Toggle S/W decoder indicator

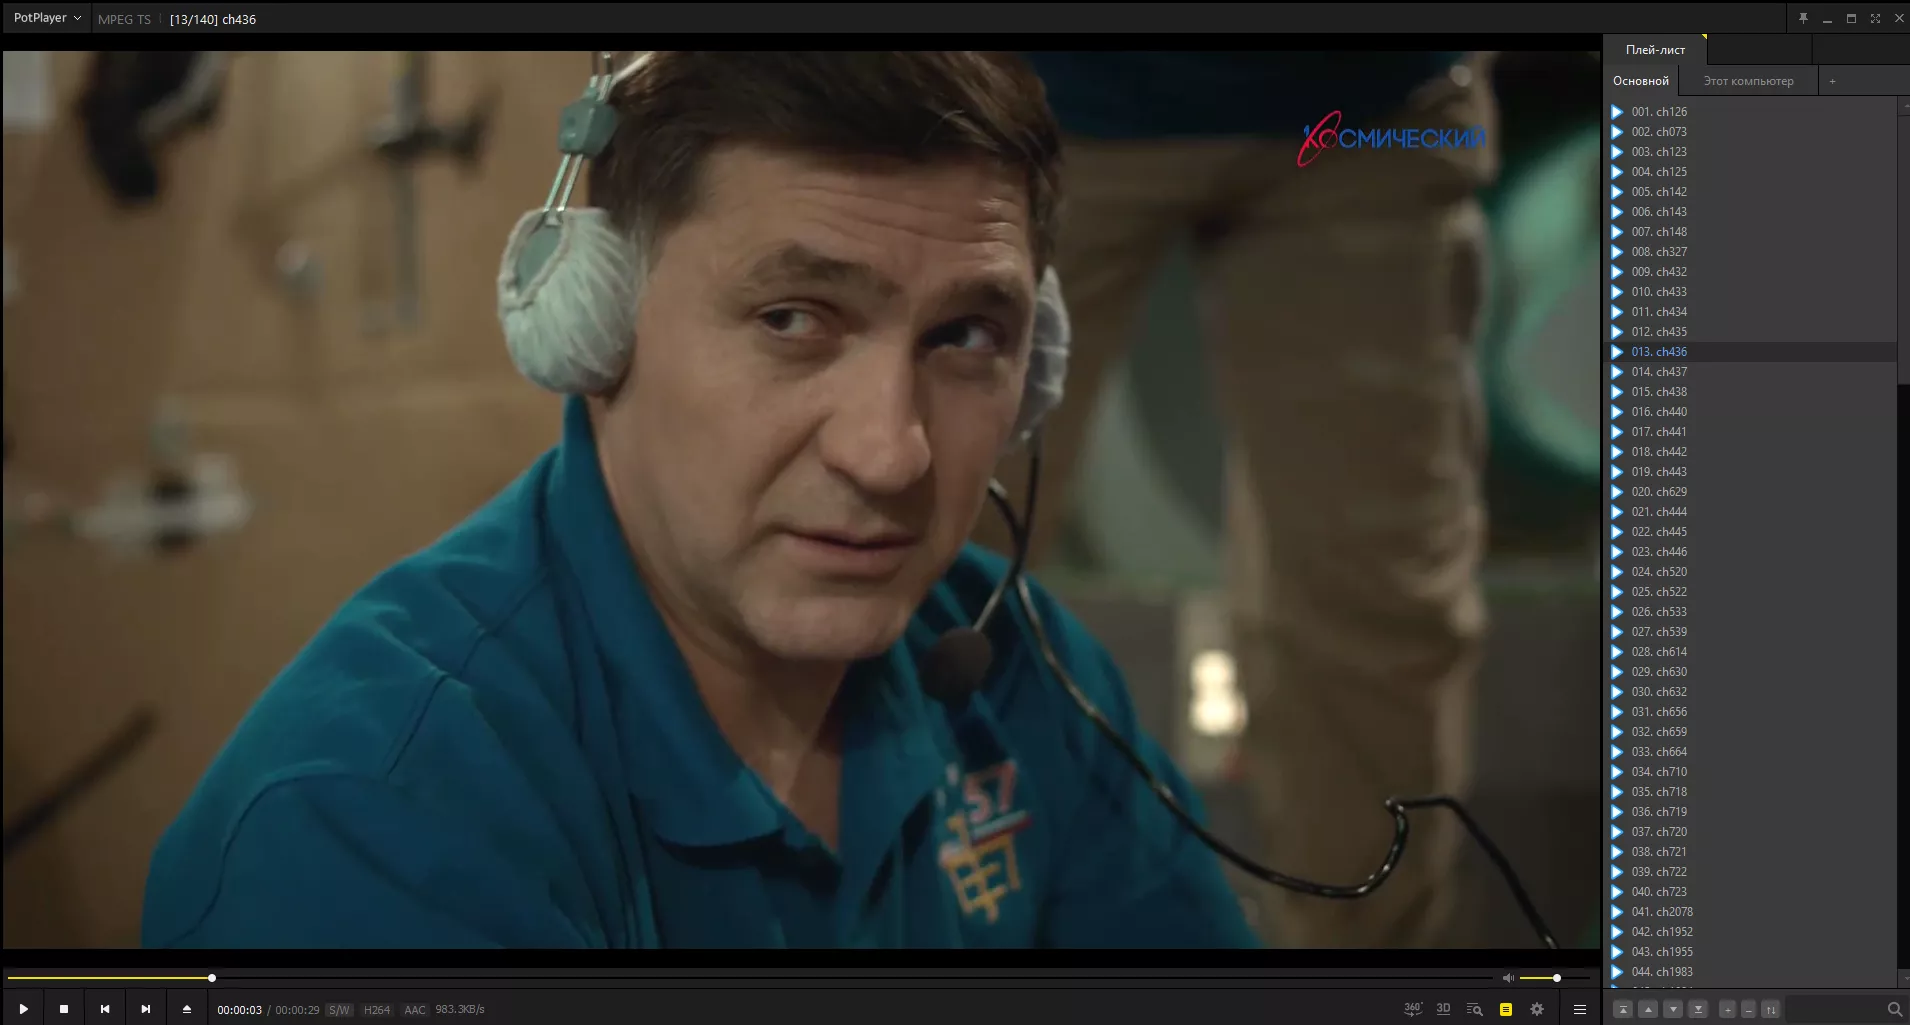pos(339,1010)
